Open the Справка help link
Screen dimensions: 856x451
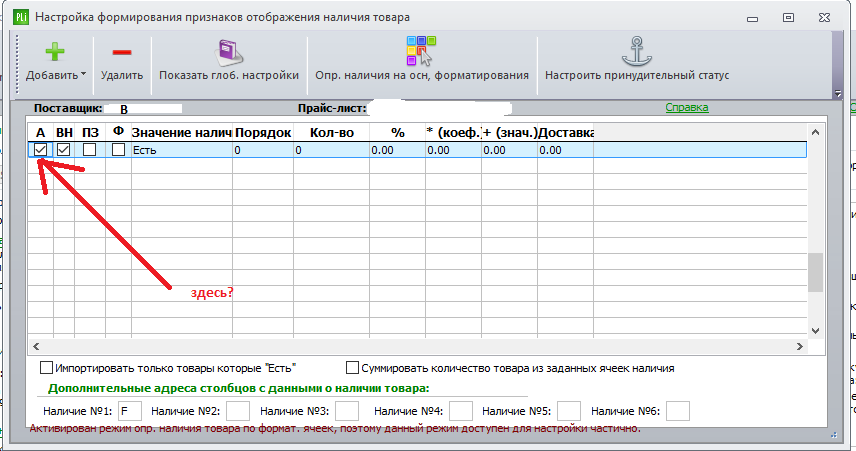687,108
